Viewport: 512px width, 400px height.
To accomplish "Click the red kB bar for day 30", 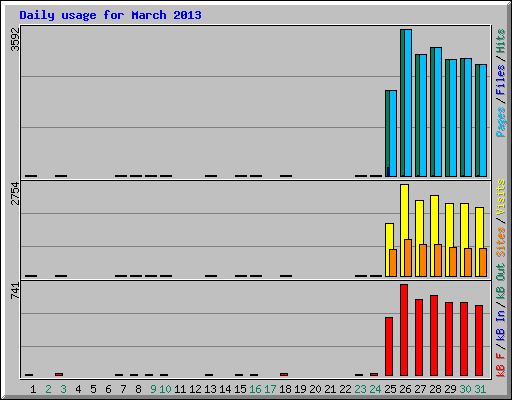I will pos(464,339).
